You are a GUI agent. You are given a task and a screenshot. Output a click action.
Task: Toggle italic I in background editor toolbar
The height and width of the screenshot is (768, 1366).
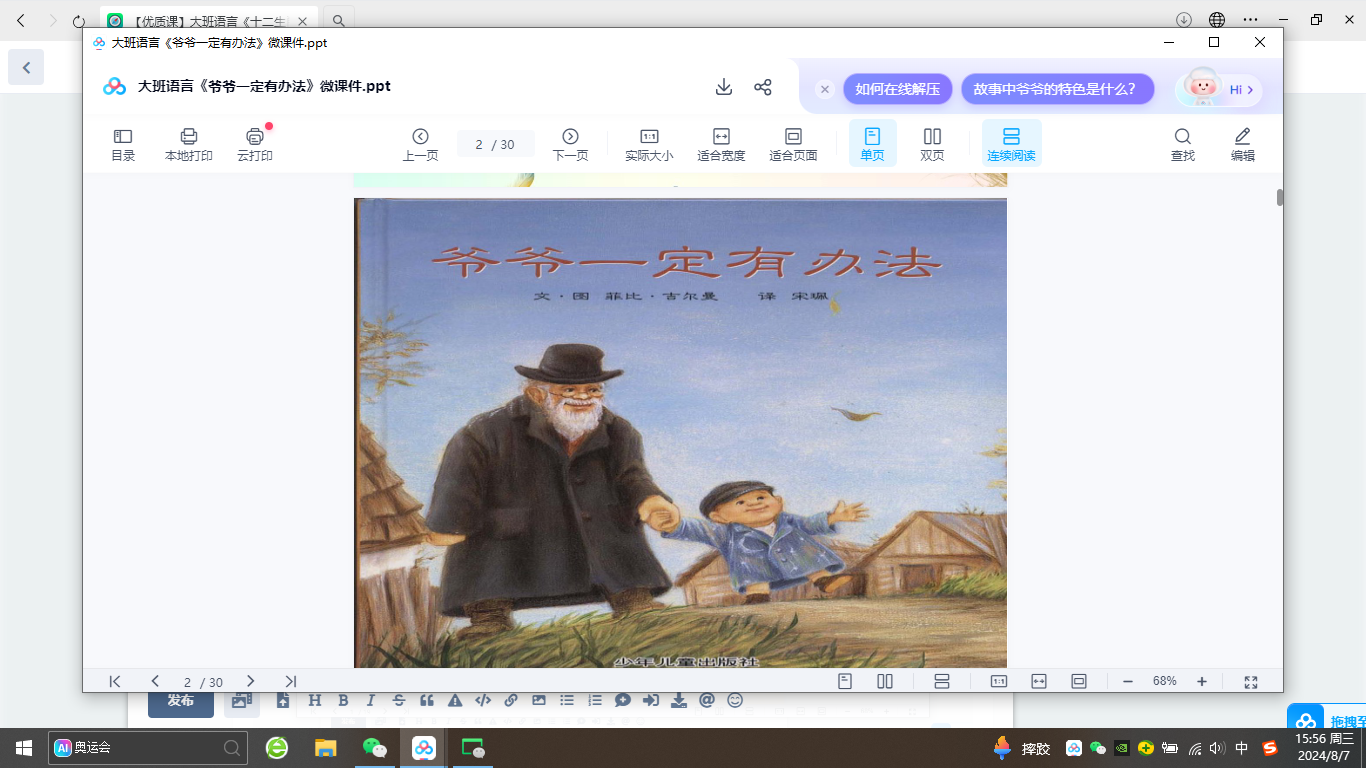pyautogui.click(x=371, y=701)
